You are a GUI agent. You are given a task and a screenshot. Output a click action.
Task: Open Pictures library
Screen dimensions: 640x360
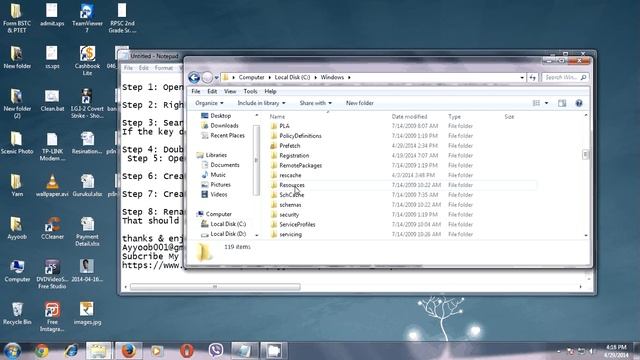point(220,184)
